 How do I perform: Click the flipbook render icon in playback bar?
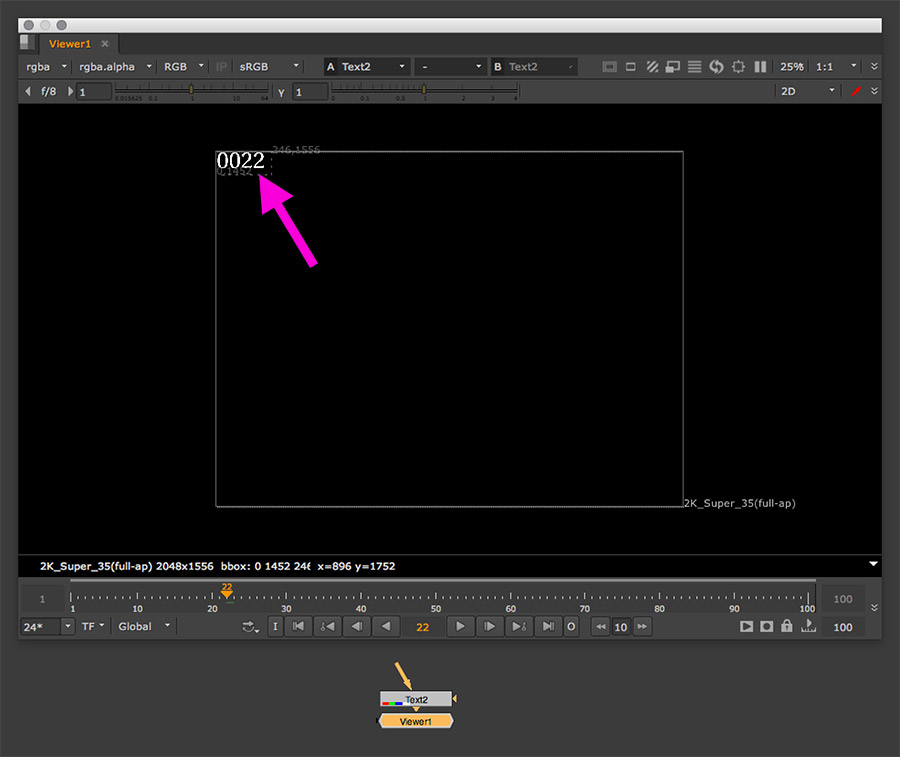[746, 627]
